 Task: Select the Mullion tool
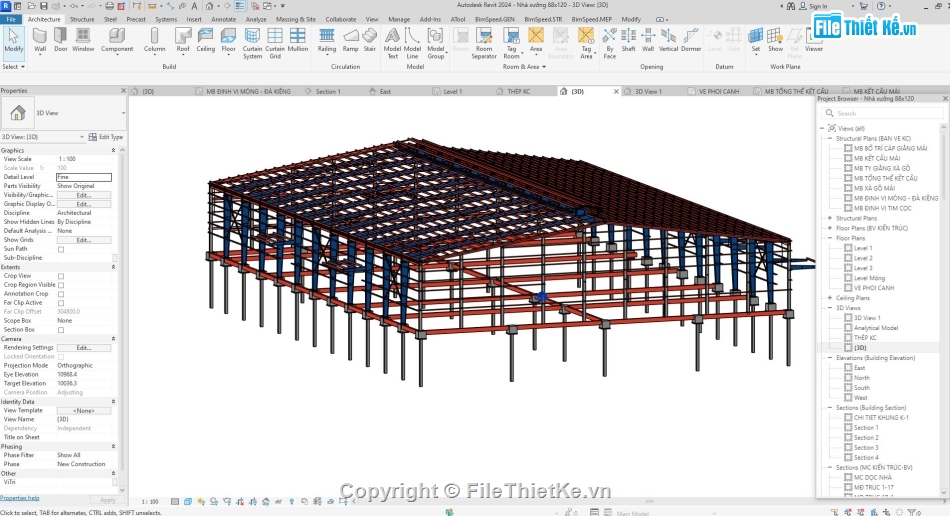point(297,40)
